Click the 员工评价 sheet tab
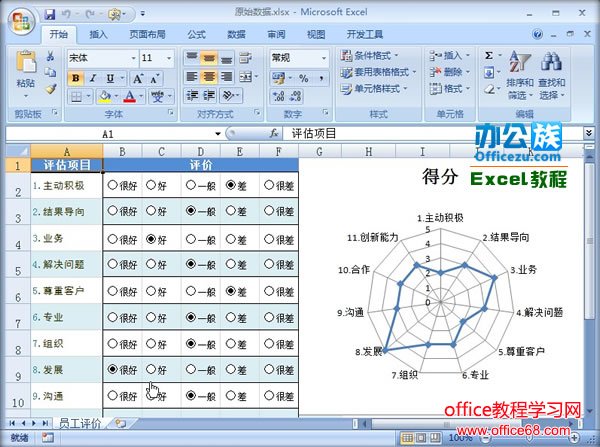Viewport: 600px width, 447px height. coord(80,423)
